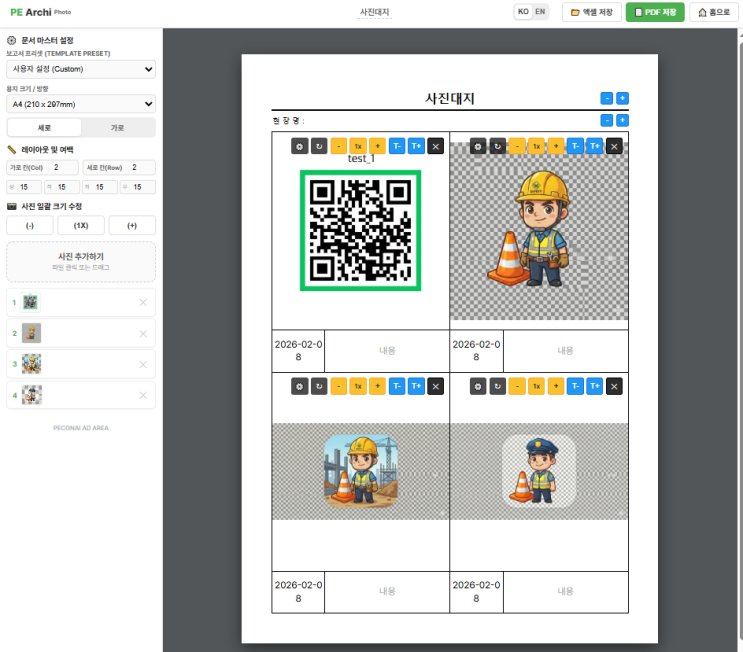Enlarge hard-hat worker photo with plus

556,146
